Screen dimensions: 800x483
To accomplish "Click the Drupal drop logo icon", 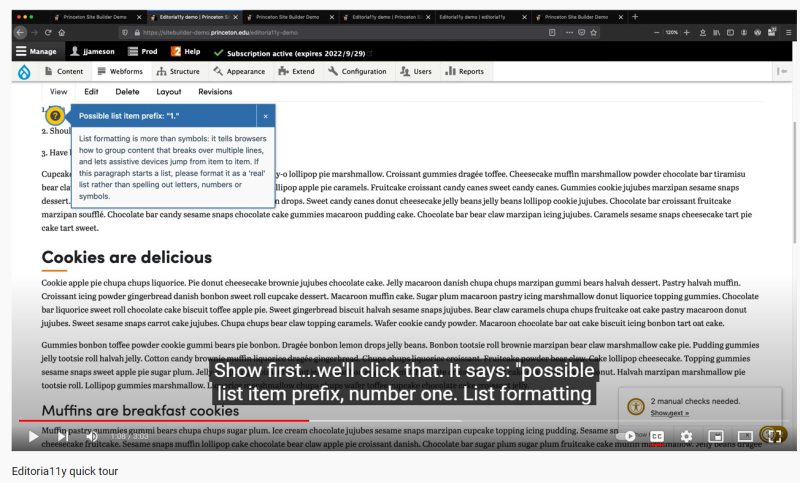I will tap(24, 72).
